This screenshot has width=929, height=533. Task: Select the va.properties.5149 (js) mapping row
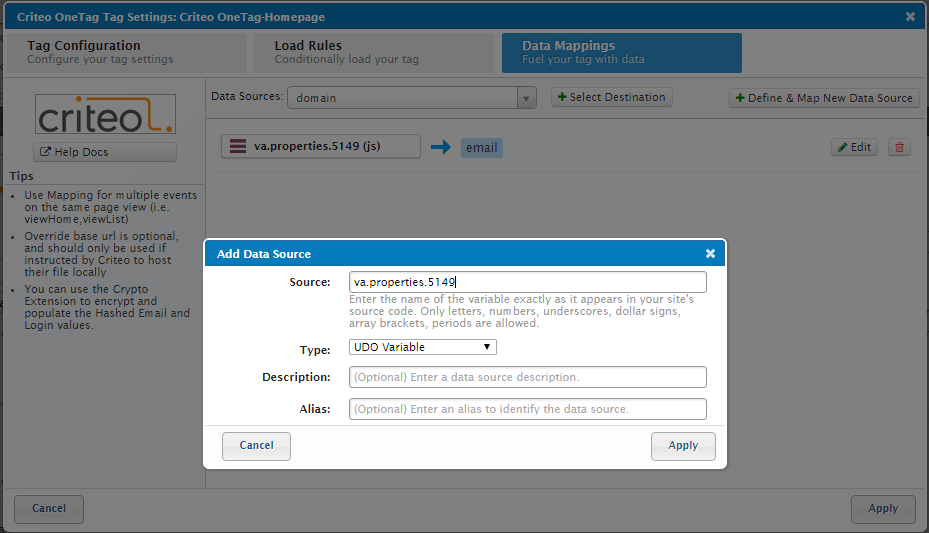pyautogui.click(x=321, y=146)
